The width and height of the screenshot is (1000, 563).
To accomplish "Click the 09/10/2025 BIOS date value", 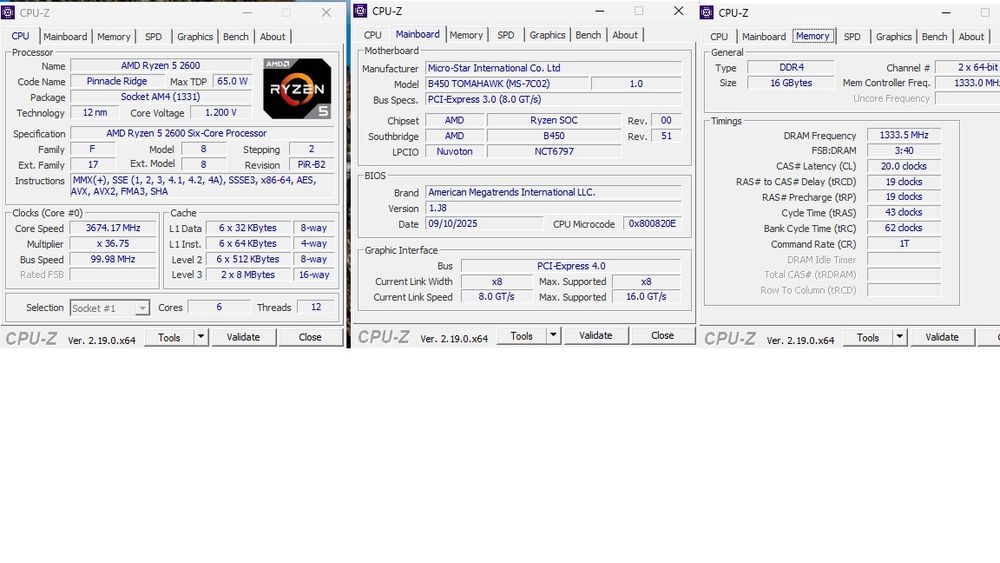I will [x=484, y=224].
